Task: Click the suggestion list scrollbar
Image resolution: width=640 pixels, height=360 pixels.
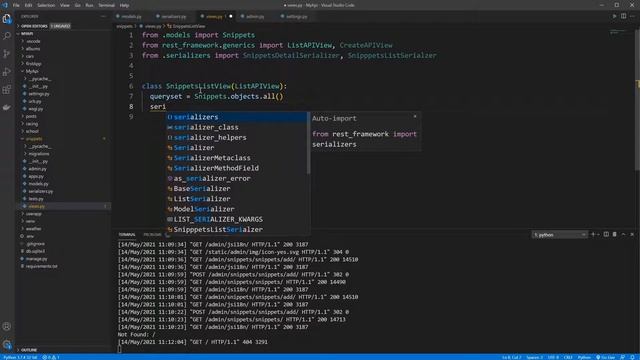Action: (x=309, y=143)
